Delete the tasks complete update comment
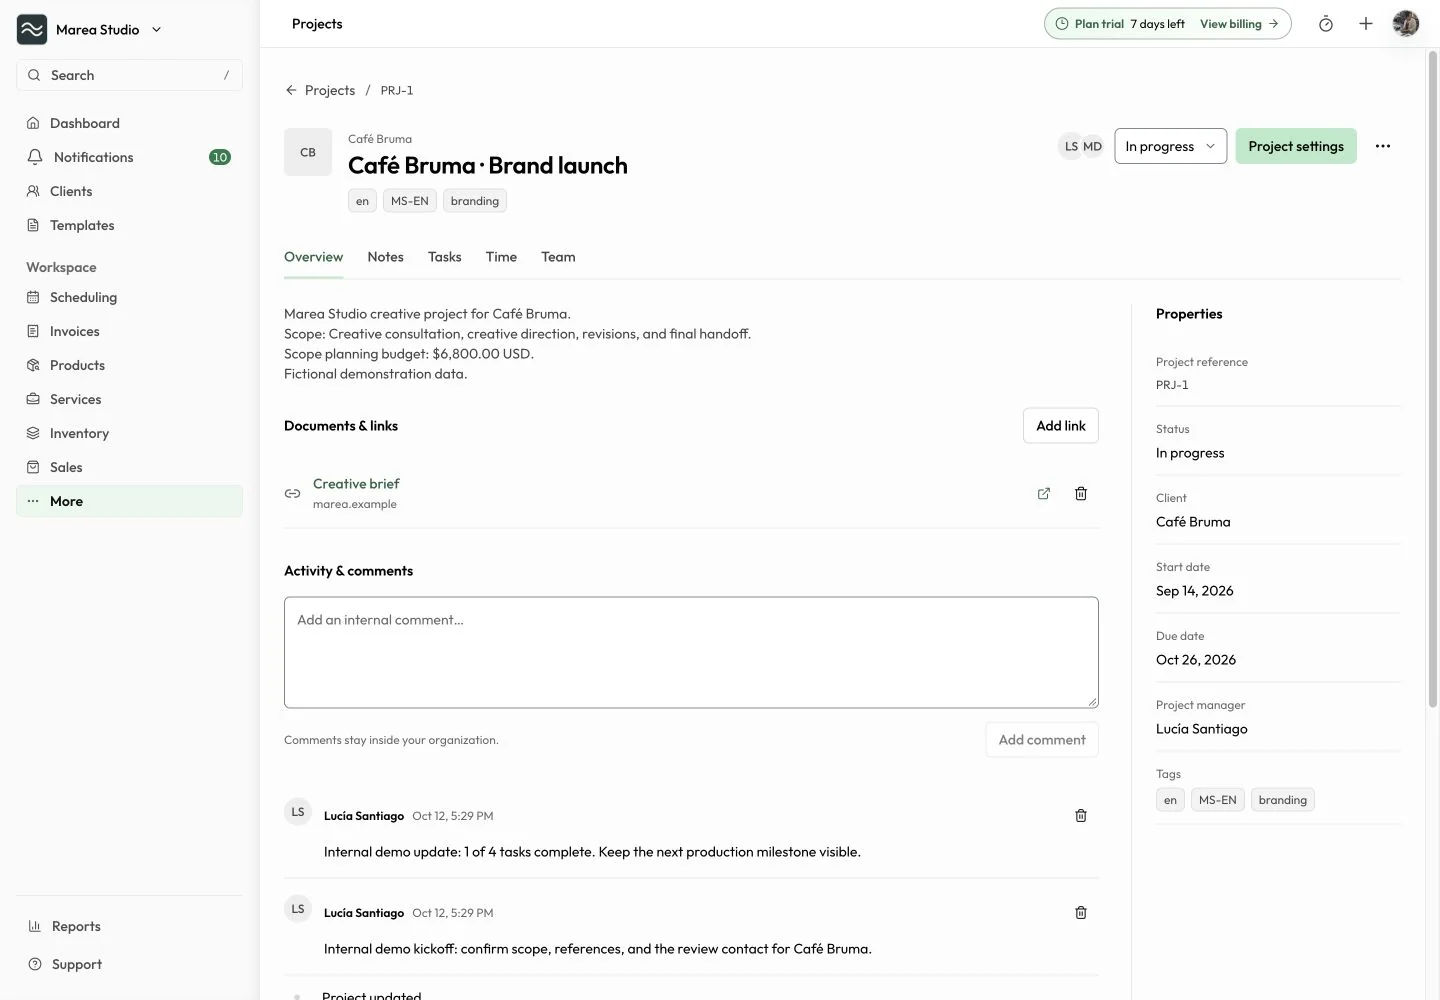The height and width of the screenshot is (1000, 1440). pyautogui.click(x=1081, y=816)
